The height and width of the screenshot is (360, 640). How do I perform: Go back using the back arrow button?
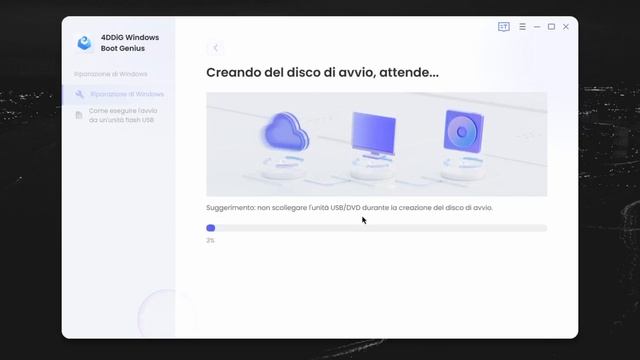(x=215, y=48)
